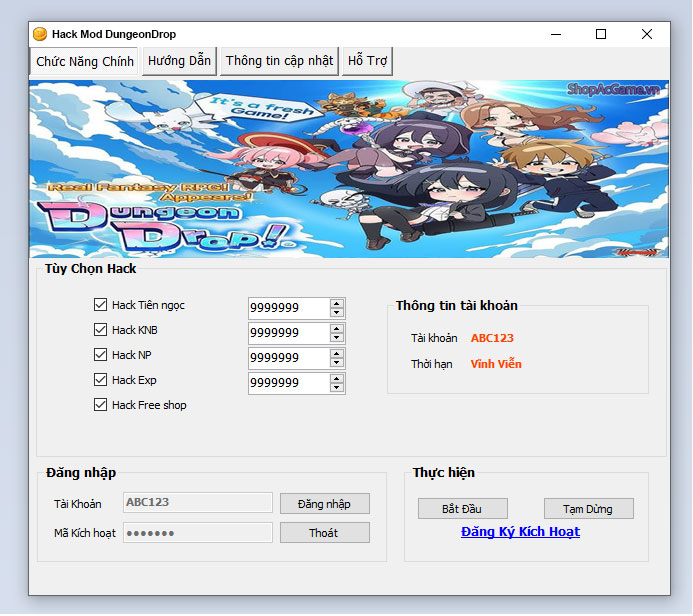Increase Hack NP value with up arrow
This screenshot has height=616, width=693.
337,354
